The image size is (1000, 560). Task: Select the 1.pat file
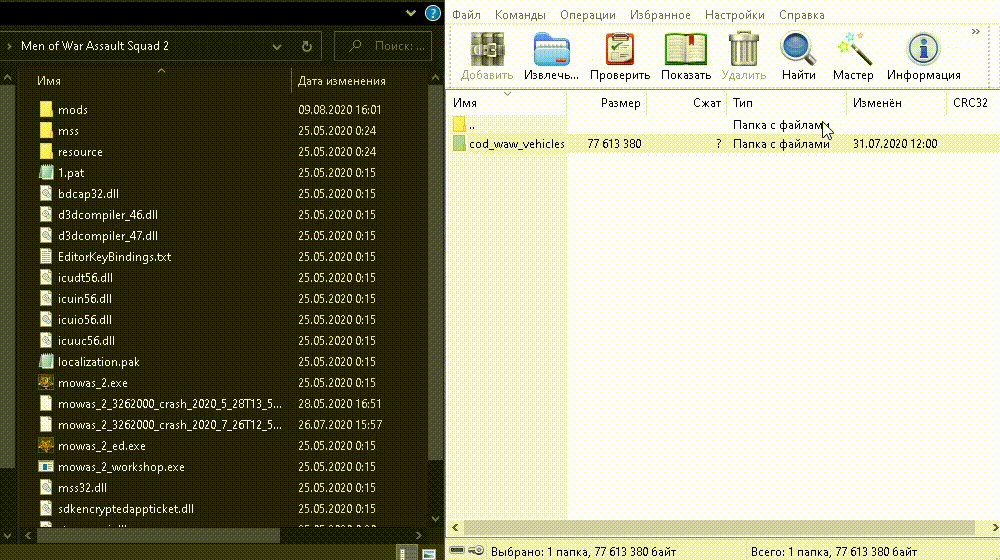tap(71, 173)
